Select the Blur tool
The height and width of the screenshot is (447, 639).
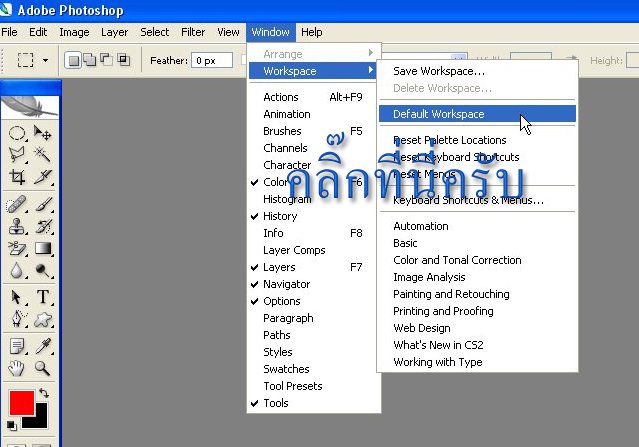[17, 270]
